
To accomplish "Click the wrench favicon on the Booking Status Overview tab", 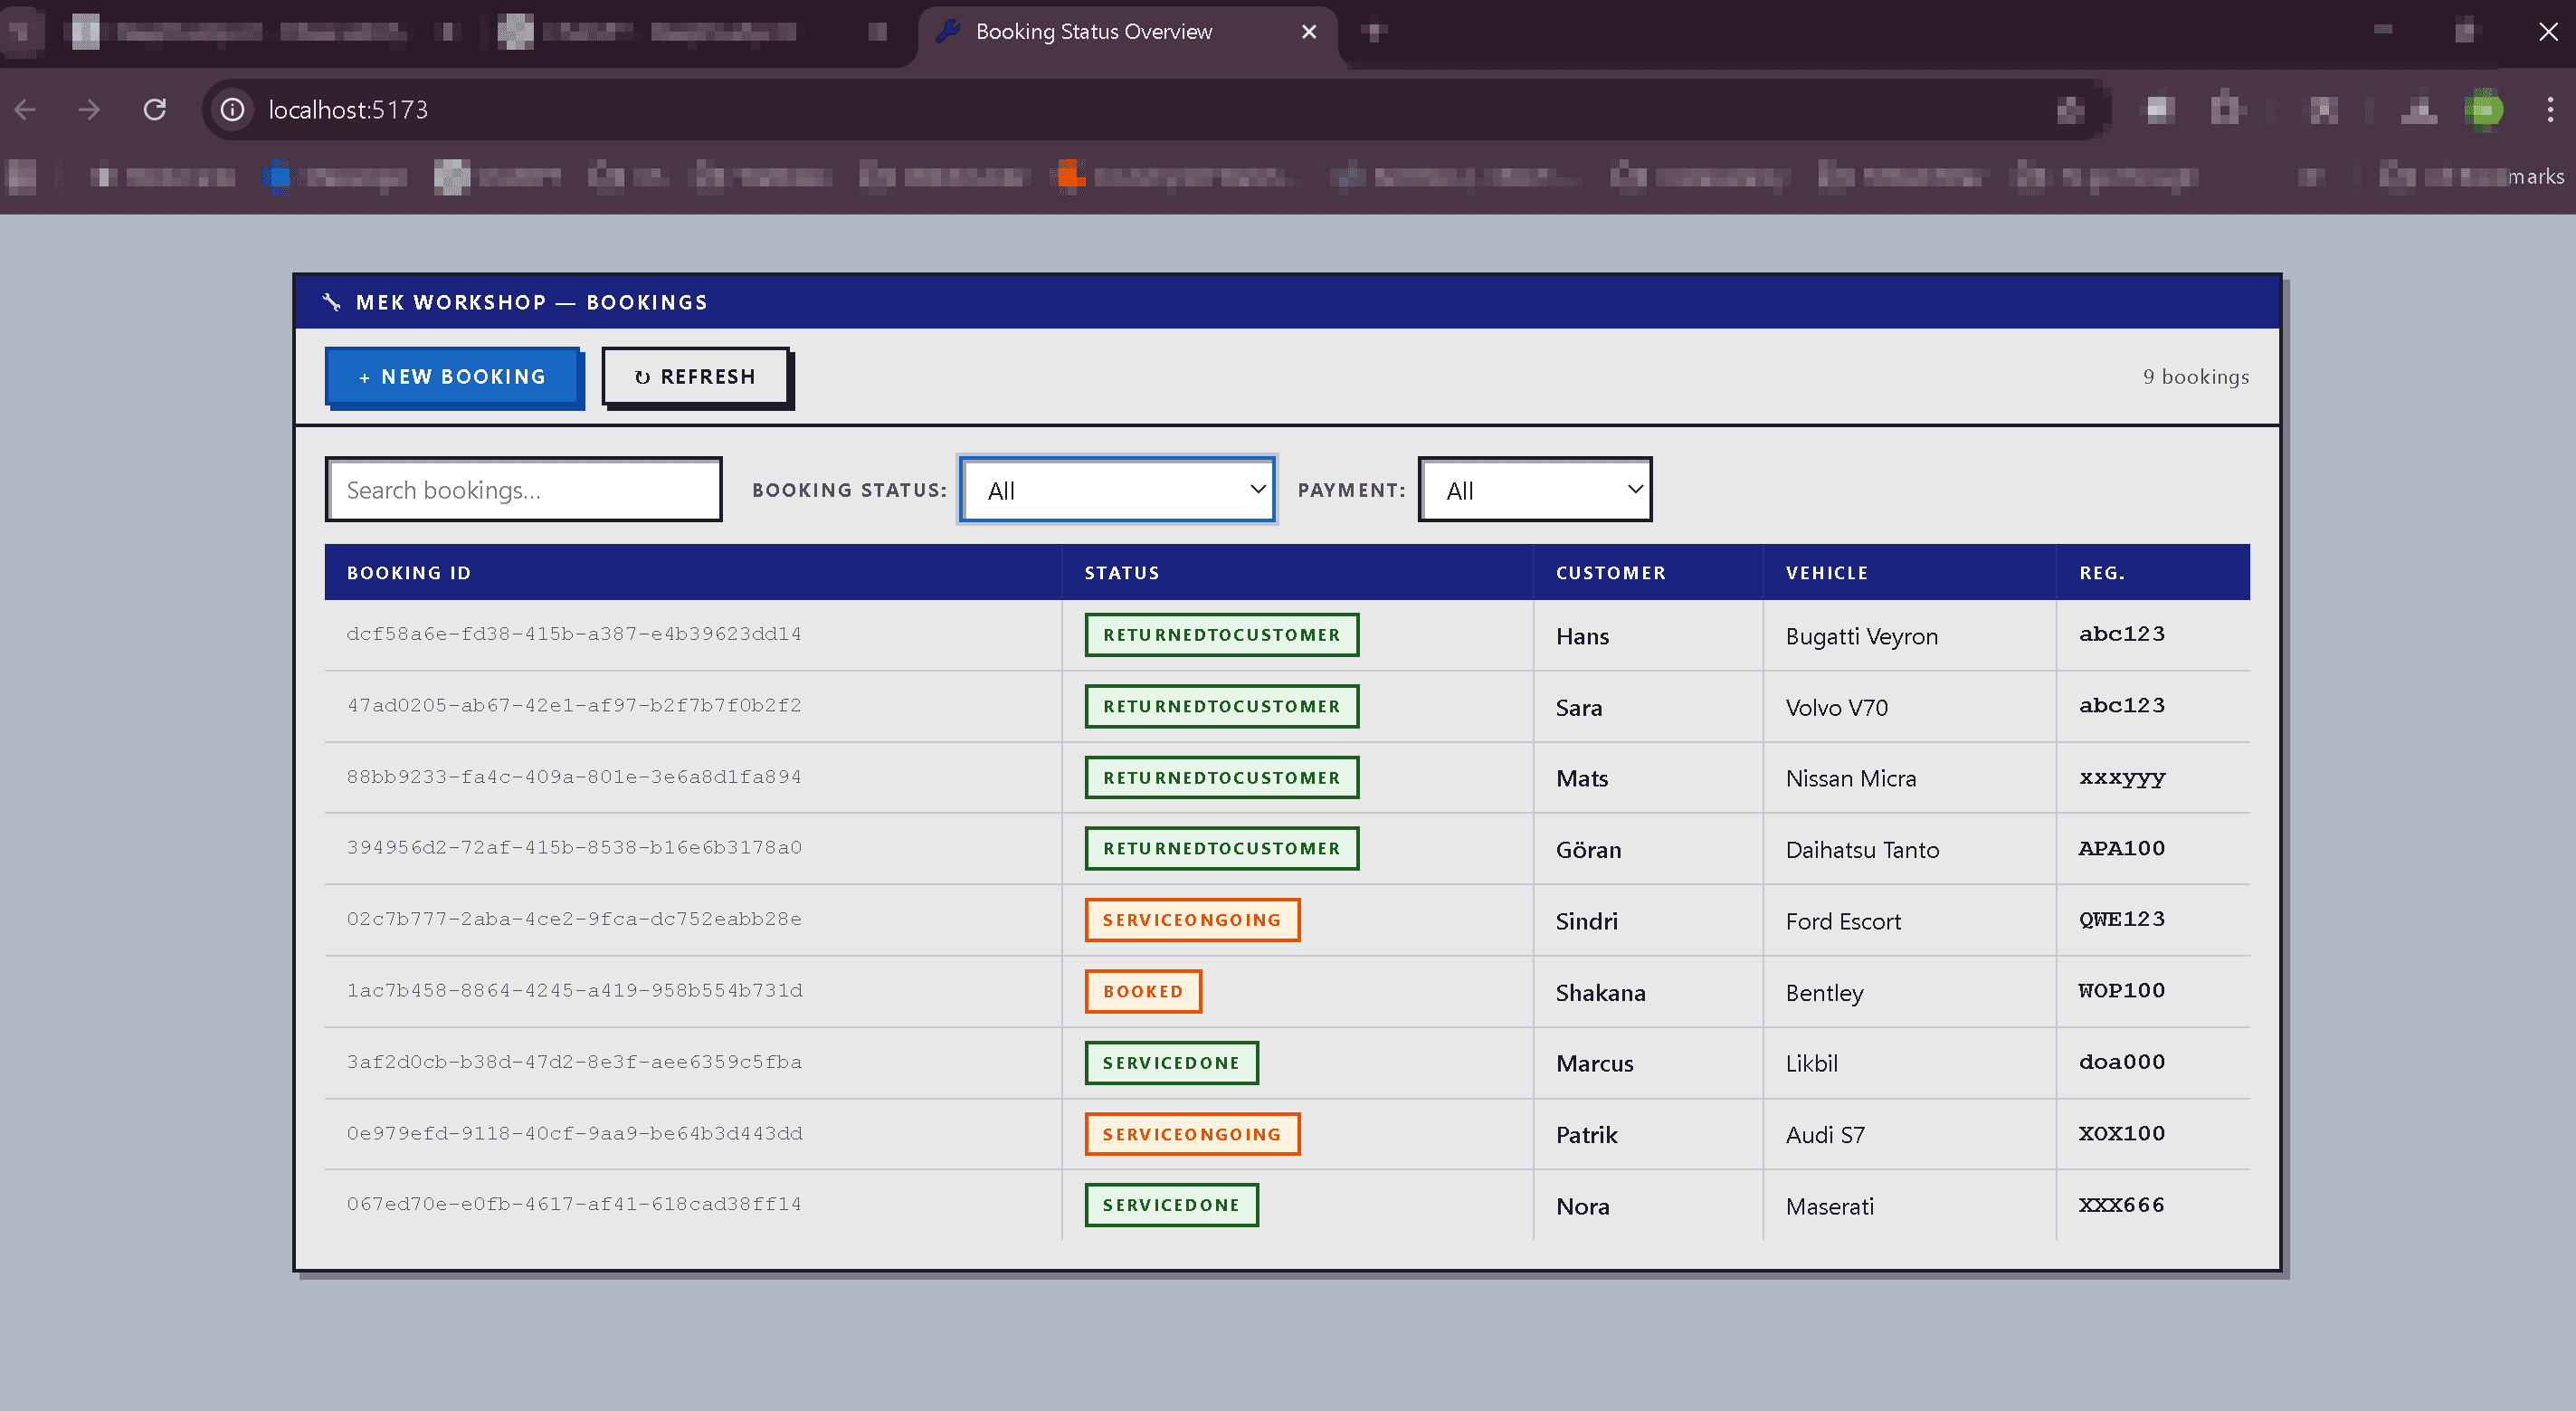I will (x=948, y=31).
